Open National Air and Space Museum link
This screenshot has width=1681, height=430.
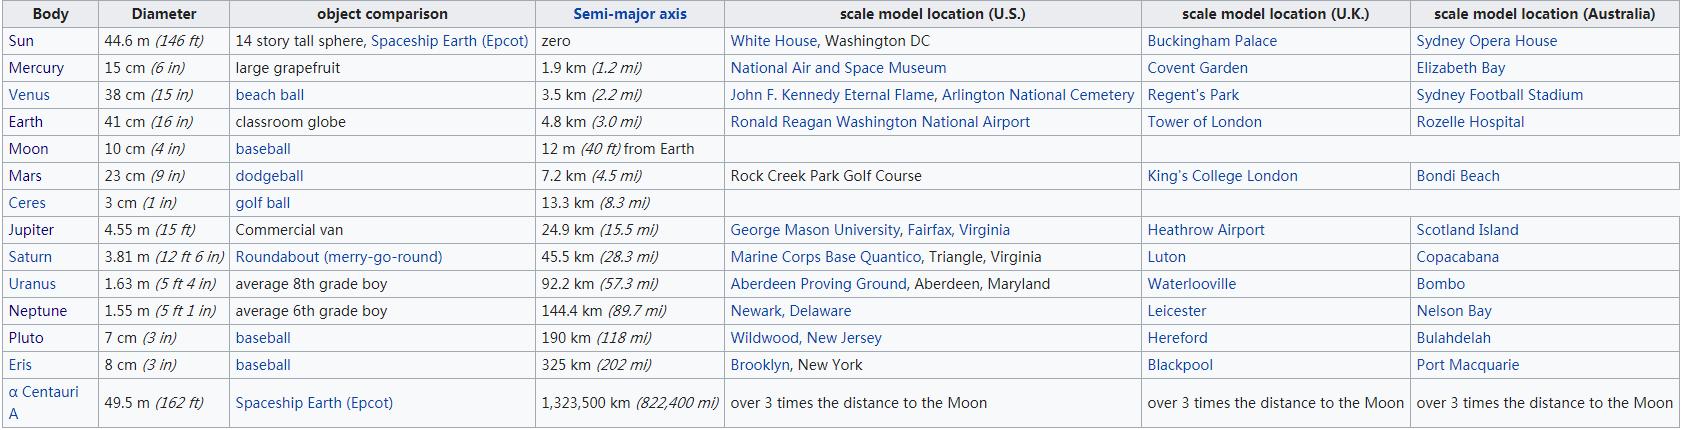(838, 68)
